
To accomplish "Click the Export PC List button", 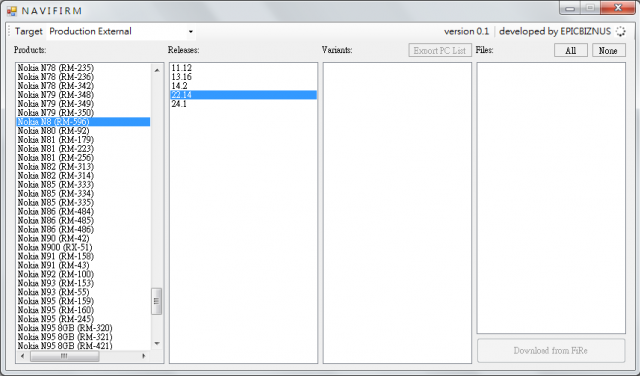I will coord(440,51).
